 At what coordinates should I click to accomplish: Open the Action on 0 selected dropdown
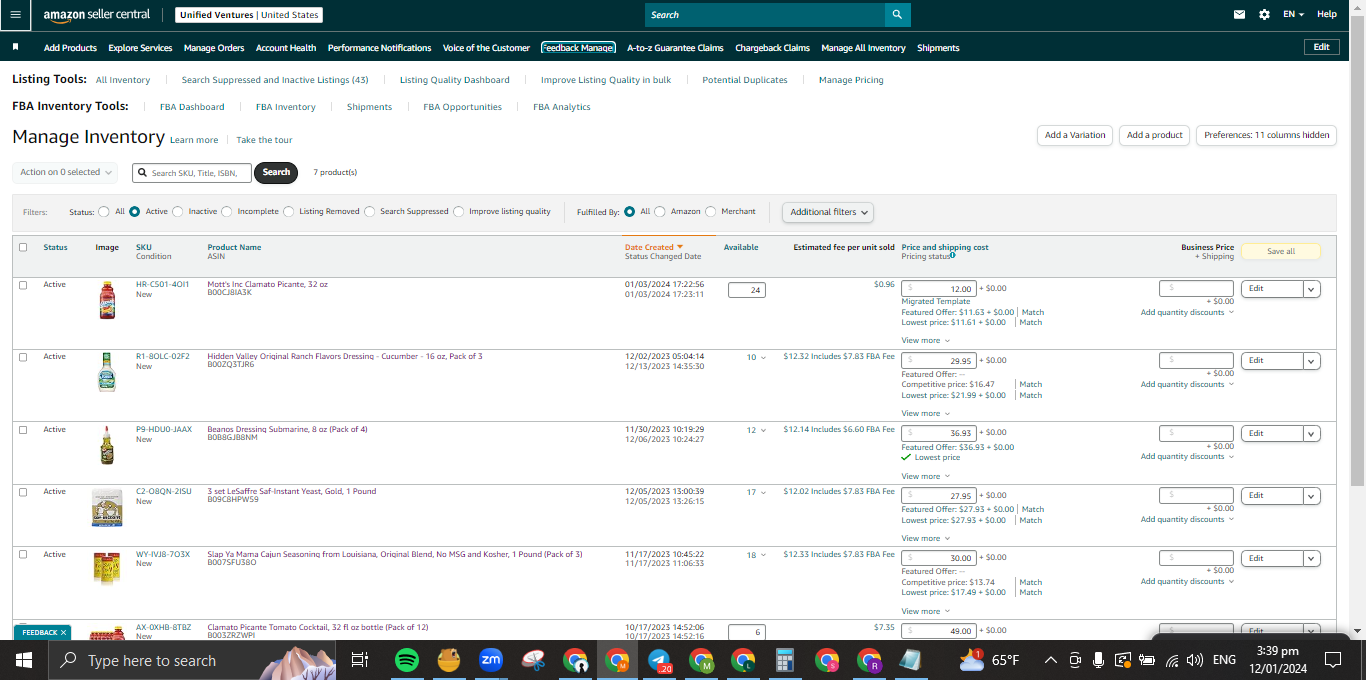[65, 172]
